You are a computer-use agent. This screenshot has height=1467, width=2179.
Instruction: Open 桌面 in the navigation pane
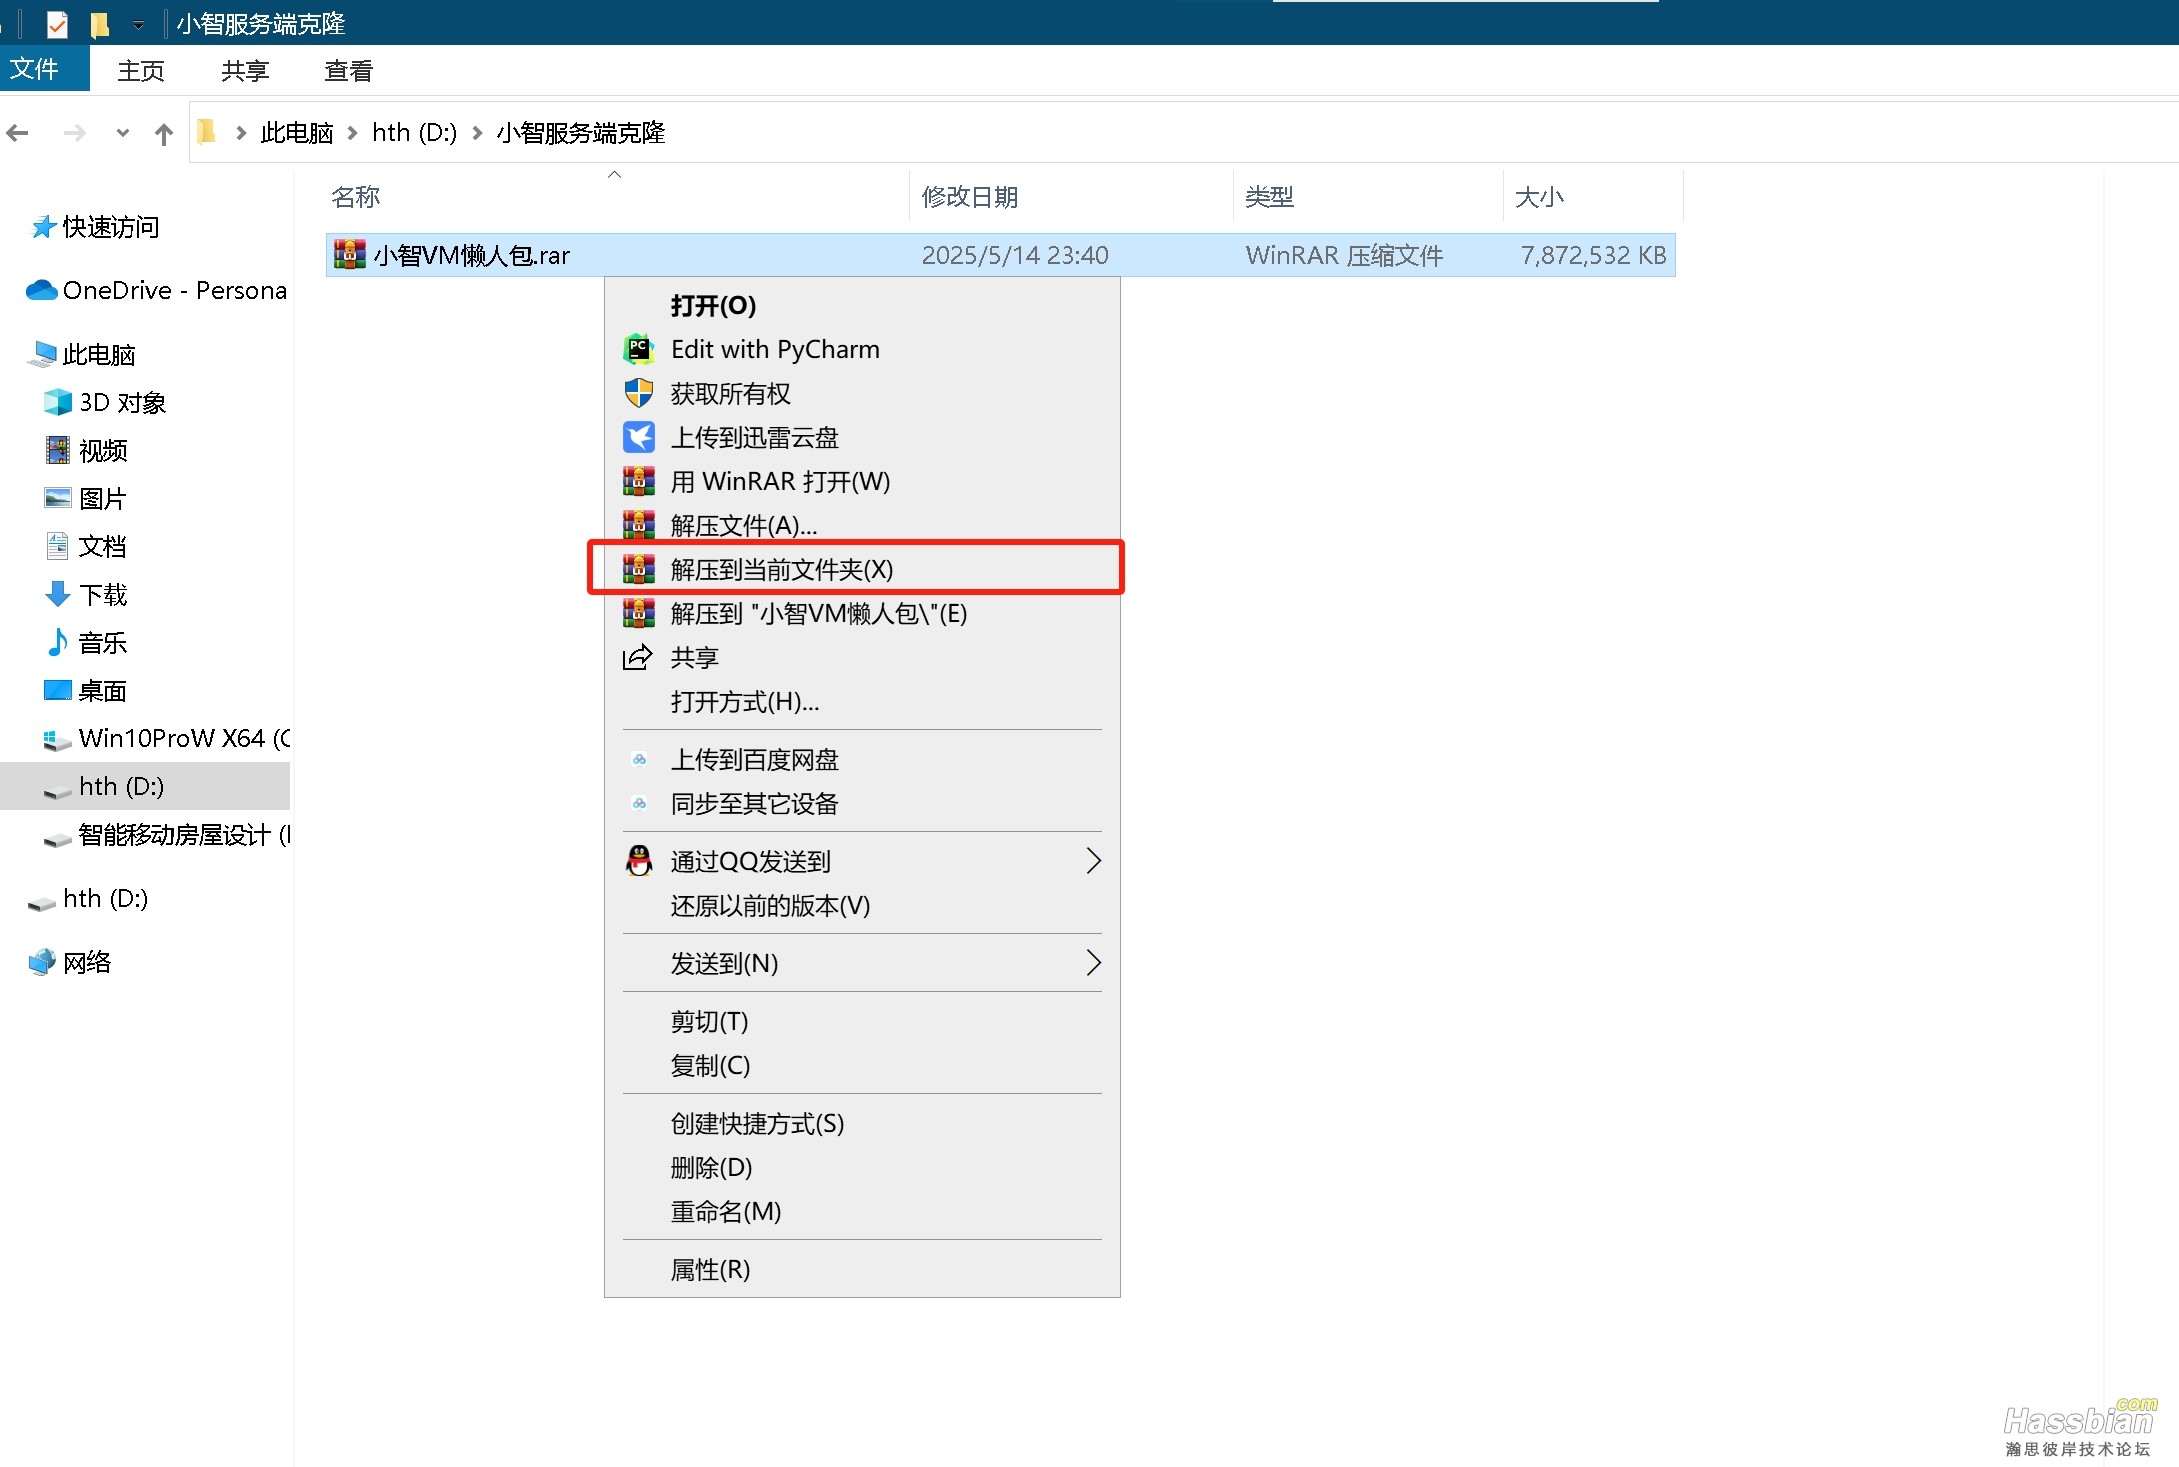click(x=102, y=690)
